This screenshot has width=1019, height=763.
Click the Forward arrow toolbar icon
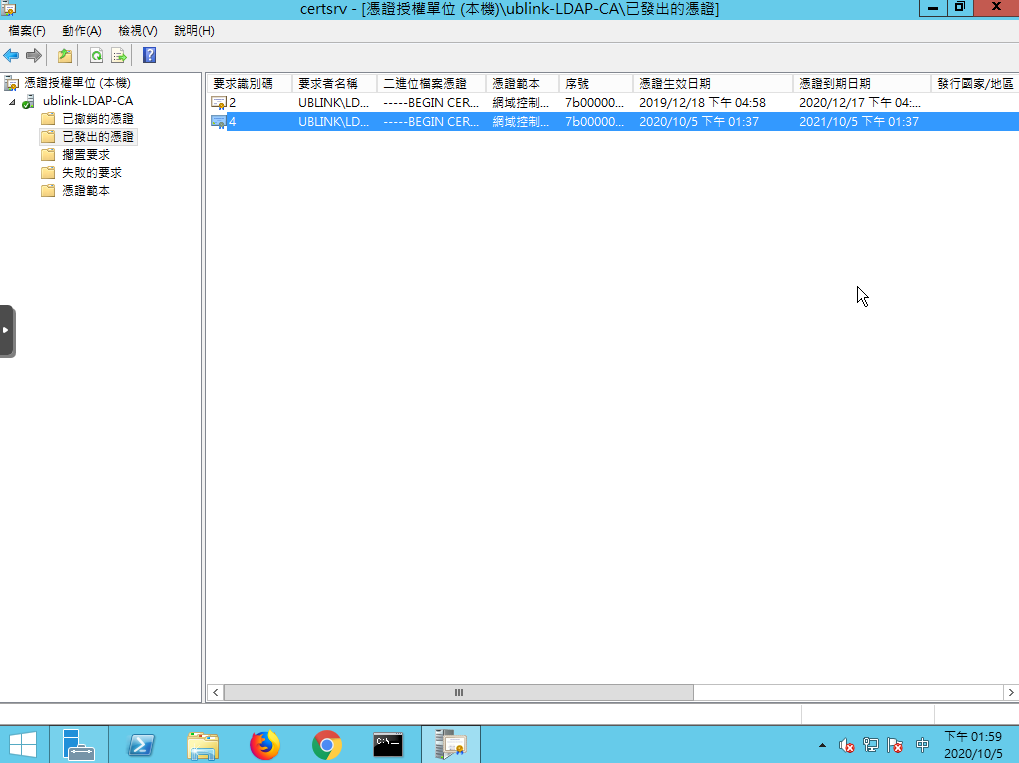[34, 56]
